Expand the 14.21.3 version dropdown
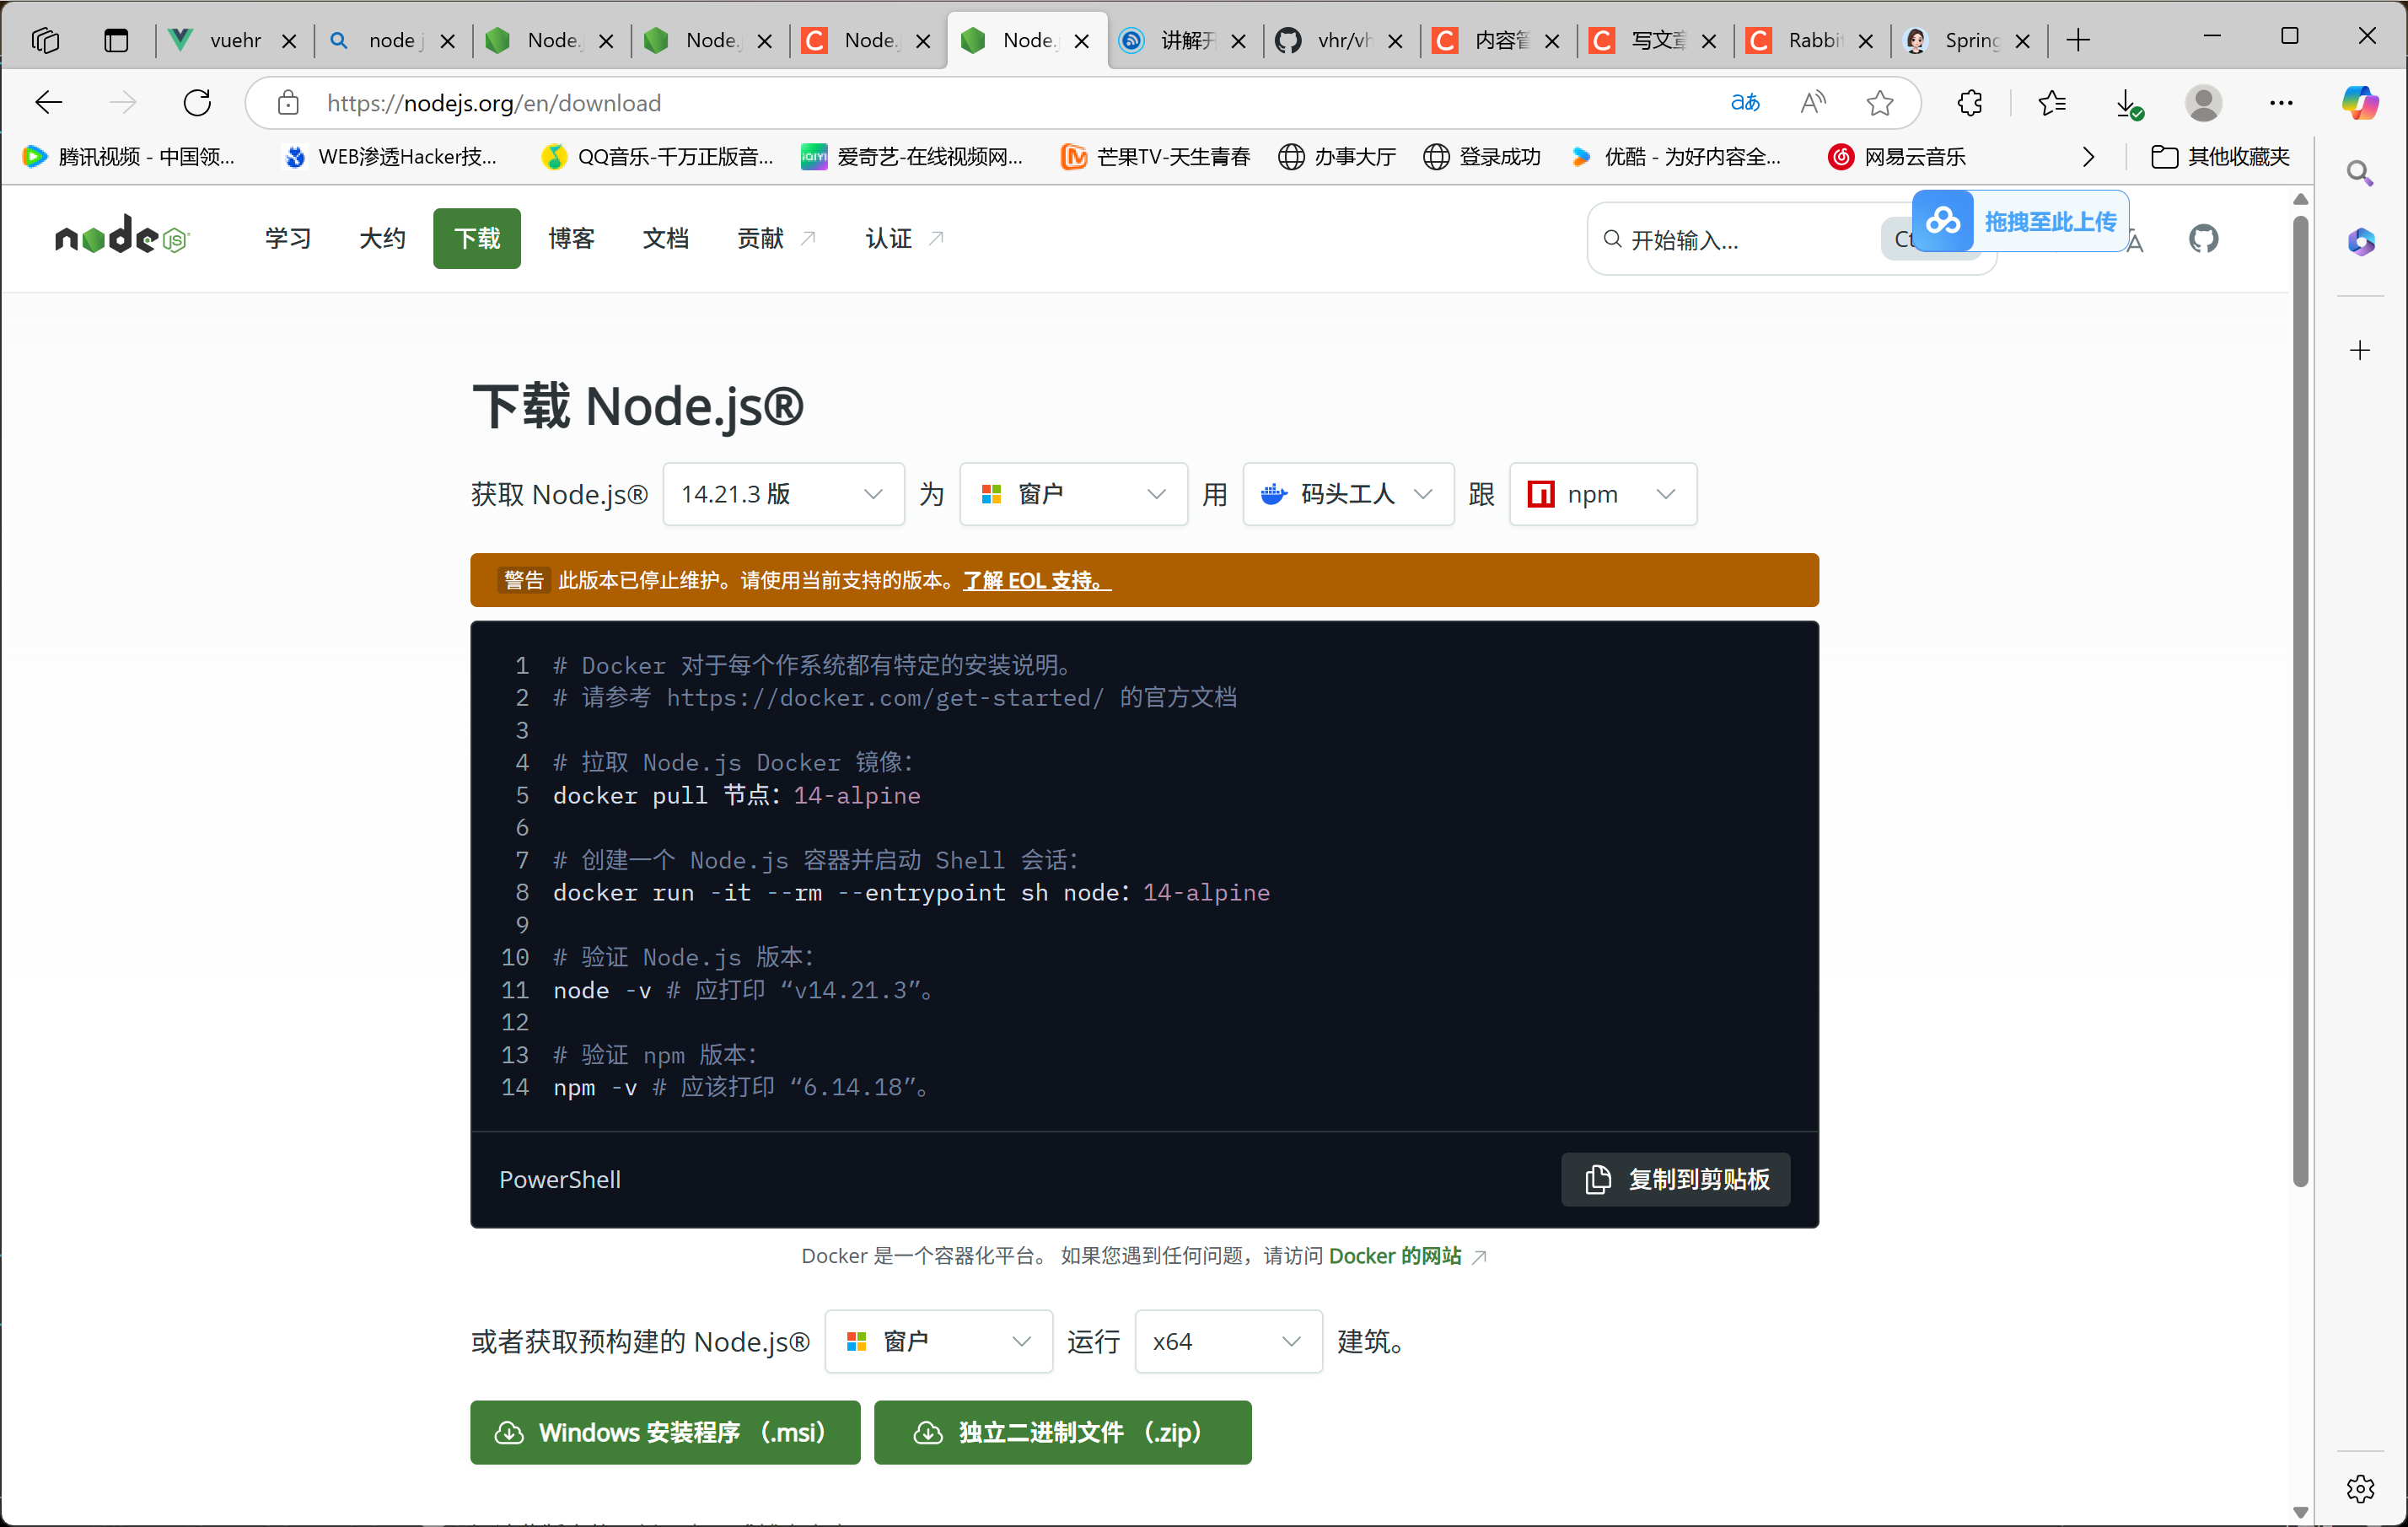 783,494
